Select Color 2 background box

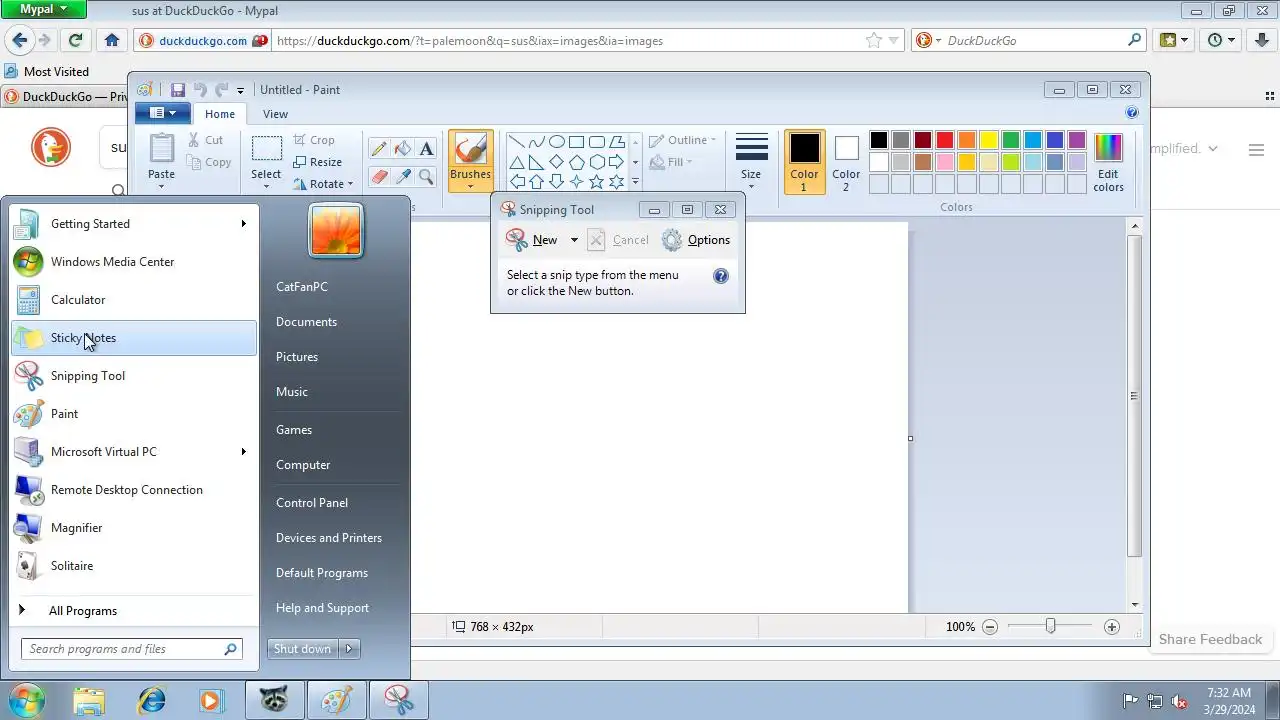click(x=846, y=162)
